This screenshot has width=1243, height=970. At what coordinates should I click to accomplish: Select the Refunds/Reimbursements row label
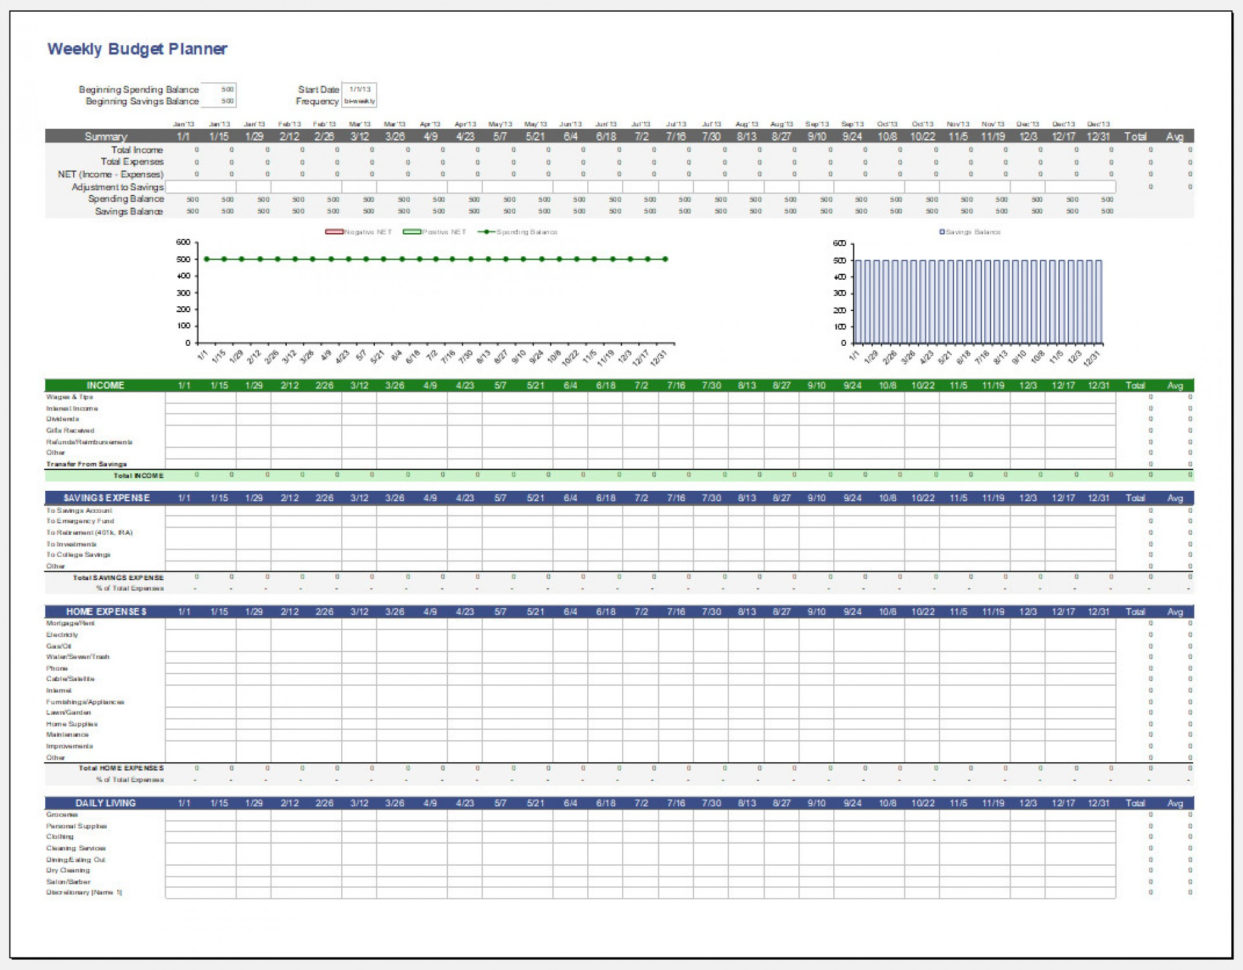(89, 441)
